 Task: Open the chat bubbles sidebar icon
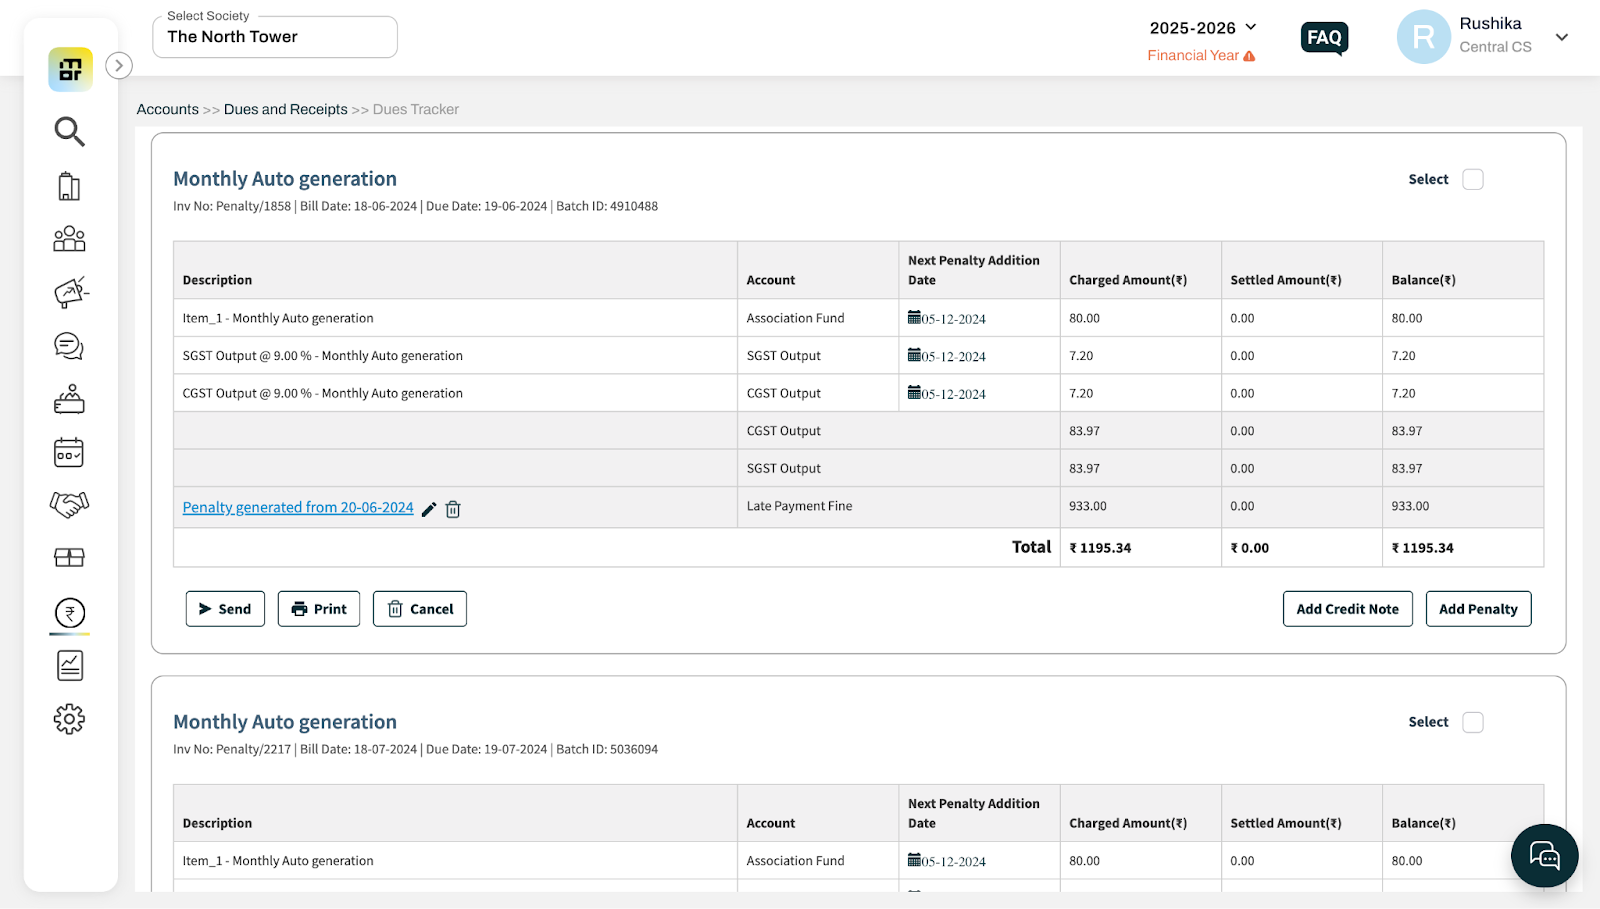(x=69, y=346)
